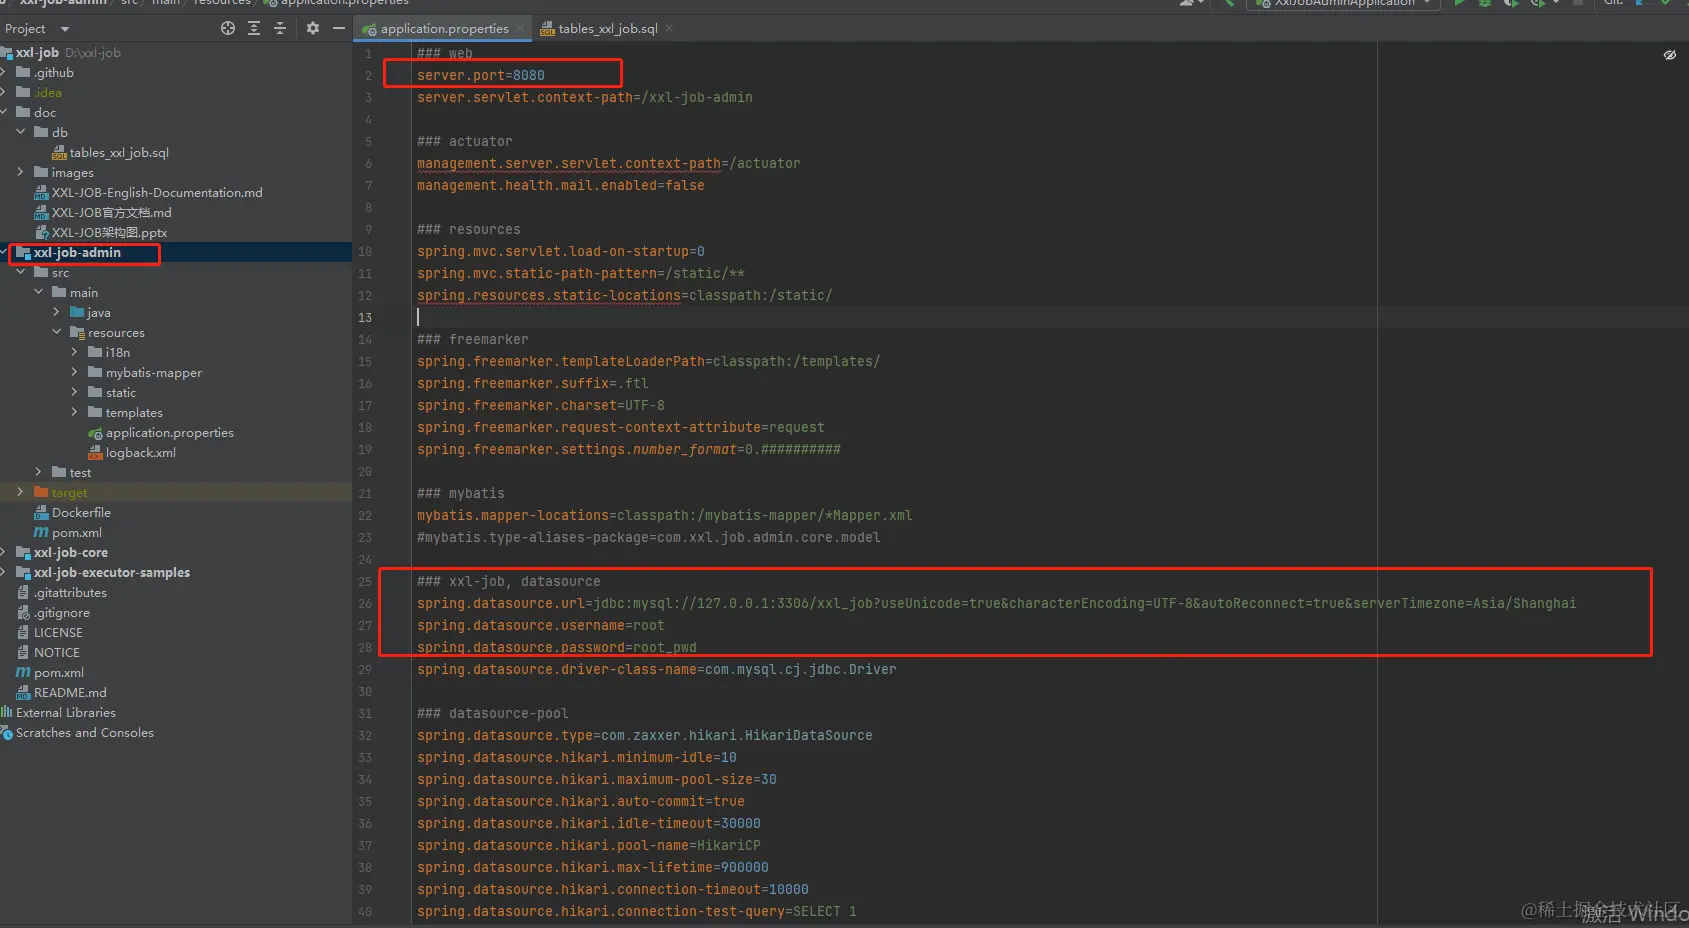Close the application.properties tab
Image resolution: width=1689 pixels, height=928 pixels.
[521, 28]
